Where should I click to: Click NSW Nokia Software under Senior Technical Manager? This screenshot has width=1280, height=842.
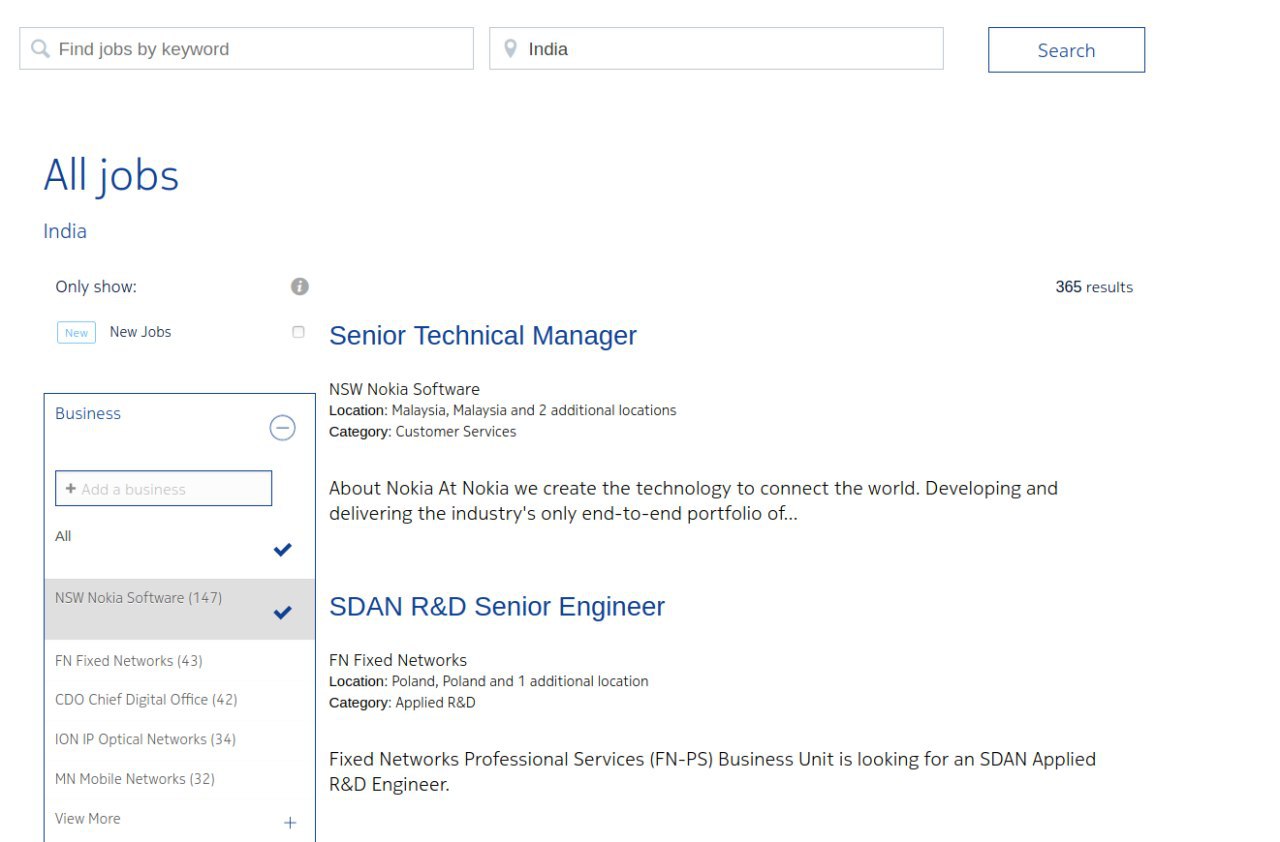(404, 389)
